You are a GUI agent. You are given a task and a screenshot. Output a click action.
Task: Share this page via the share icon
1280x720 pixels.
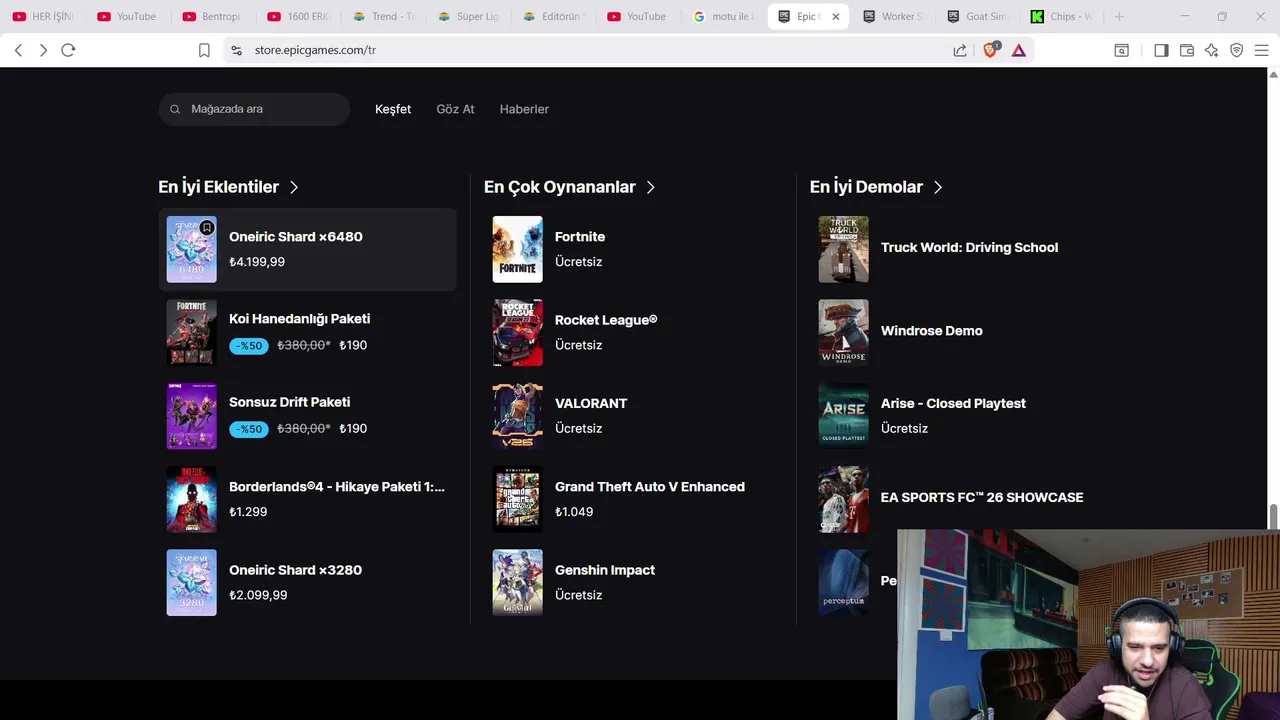(x=960, y=50)
